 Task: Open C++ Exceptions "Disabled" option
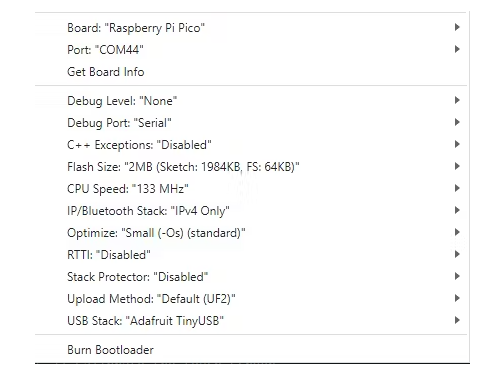click(x=251, y=144)
